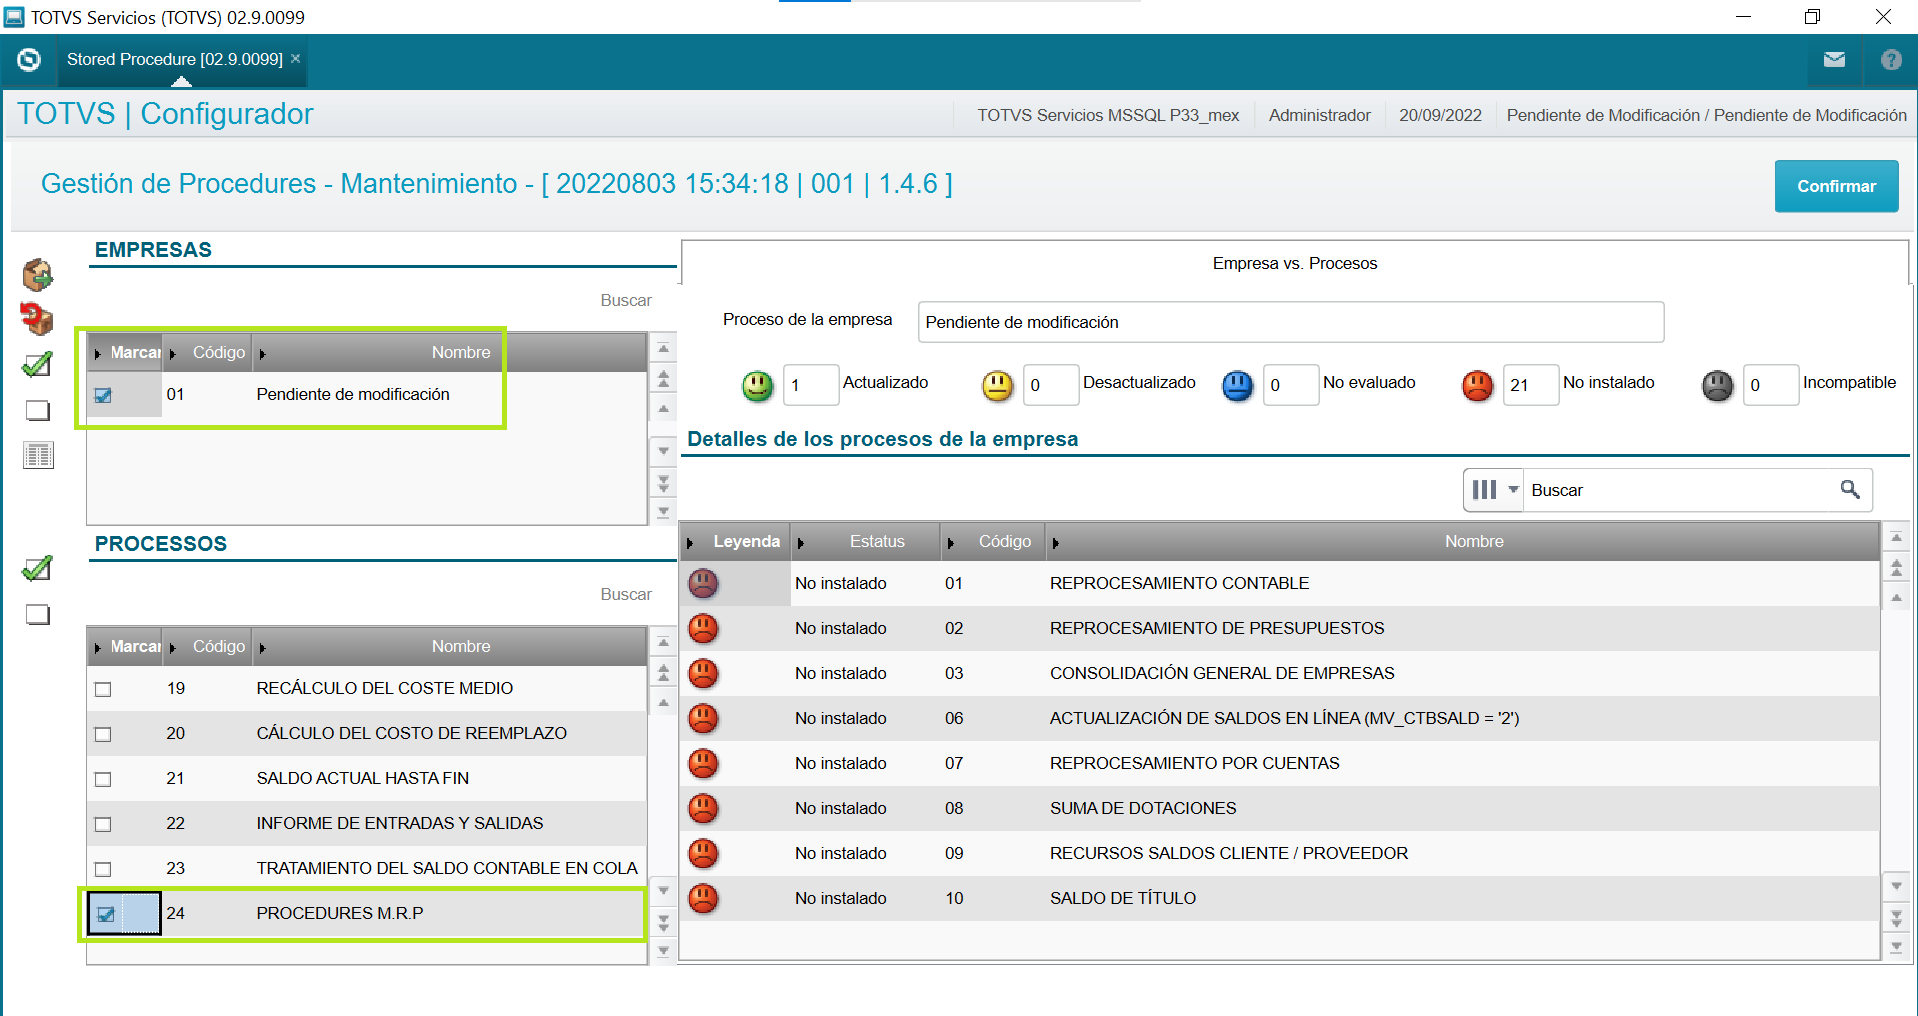This screenshot has width=1918, height=1016.
Task: Click Buscar above the Processos grid
Action: tap(626, 594)
